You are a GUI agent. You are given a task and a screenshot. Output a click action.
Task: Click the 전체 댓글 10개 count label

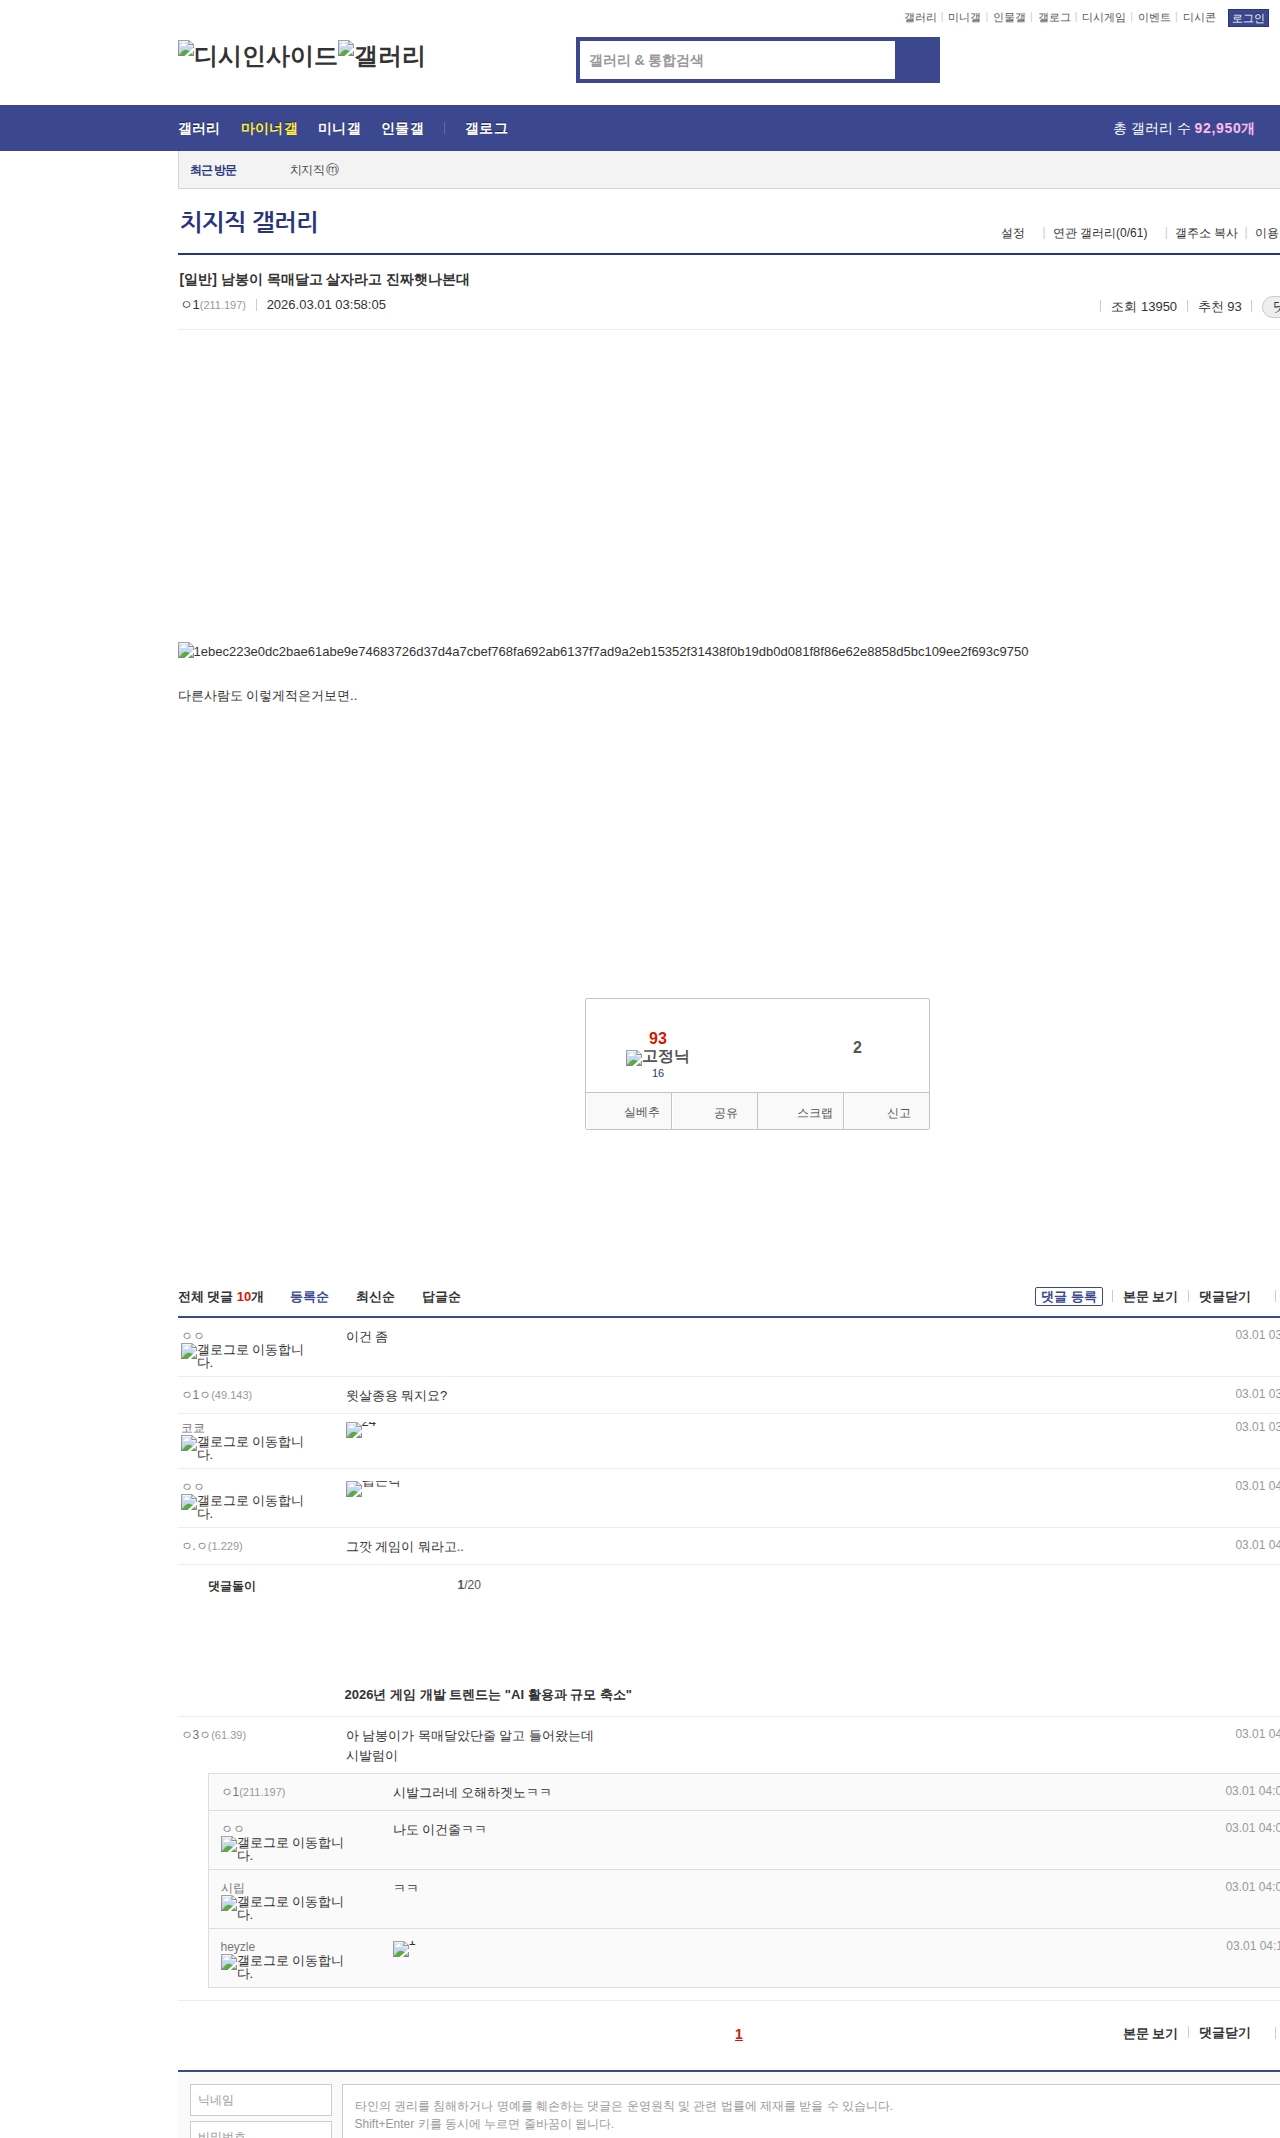point(221,1297)
